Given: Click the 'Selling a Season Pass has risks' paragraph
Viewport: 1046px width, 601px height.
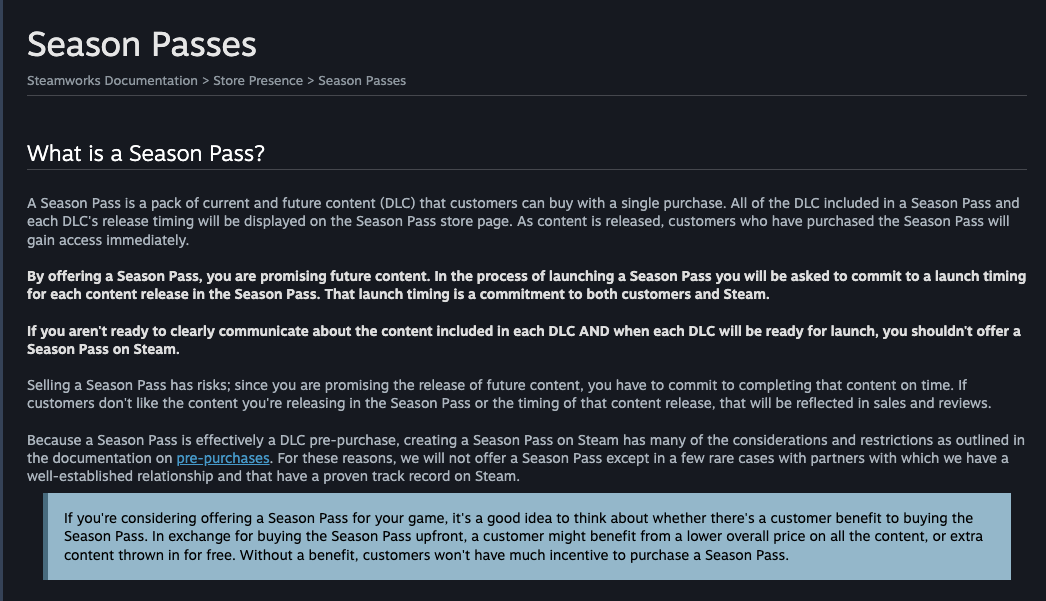Looking at the screenshot, I should 509,394.
